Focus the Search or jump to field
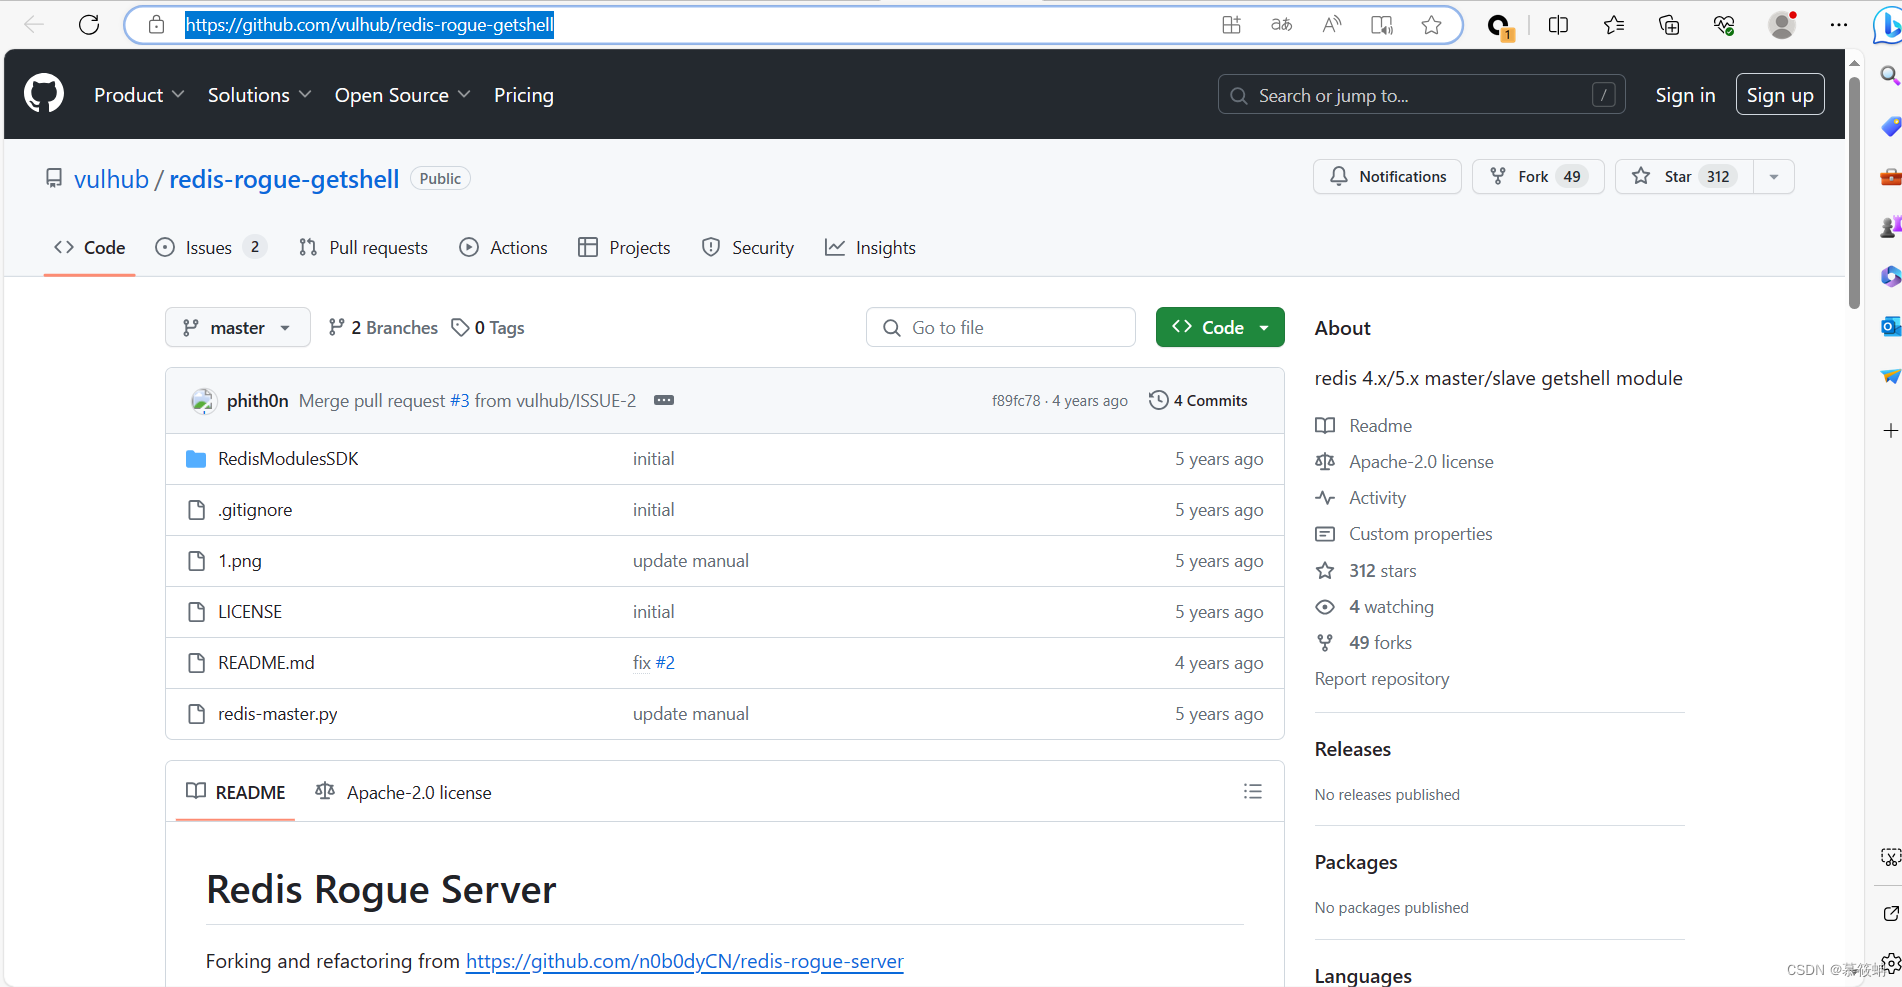This screenshot has width=1902, height=987. point(1422,95)
